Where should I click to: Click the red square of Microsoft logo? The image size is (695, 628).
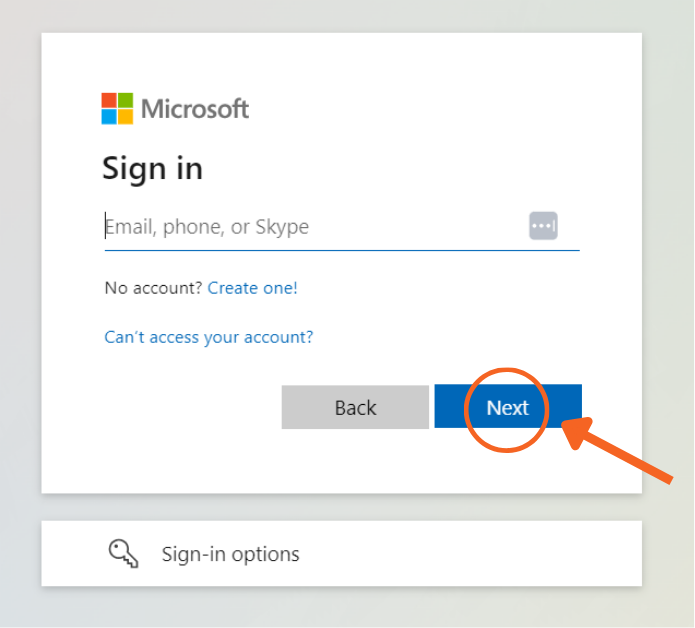pos(109,100)
